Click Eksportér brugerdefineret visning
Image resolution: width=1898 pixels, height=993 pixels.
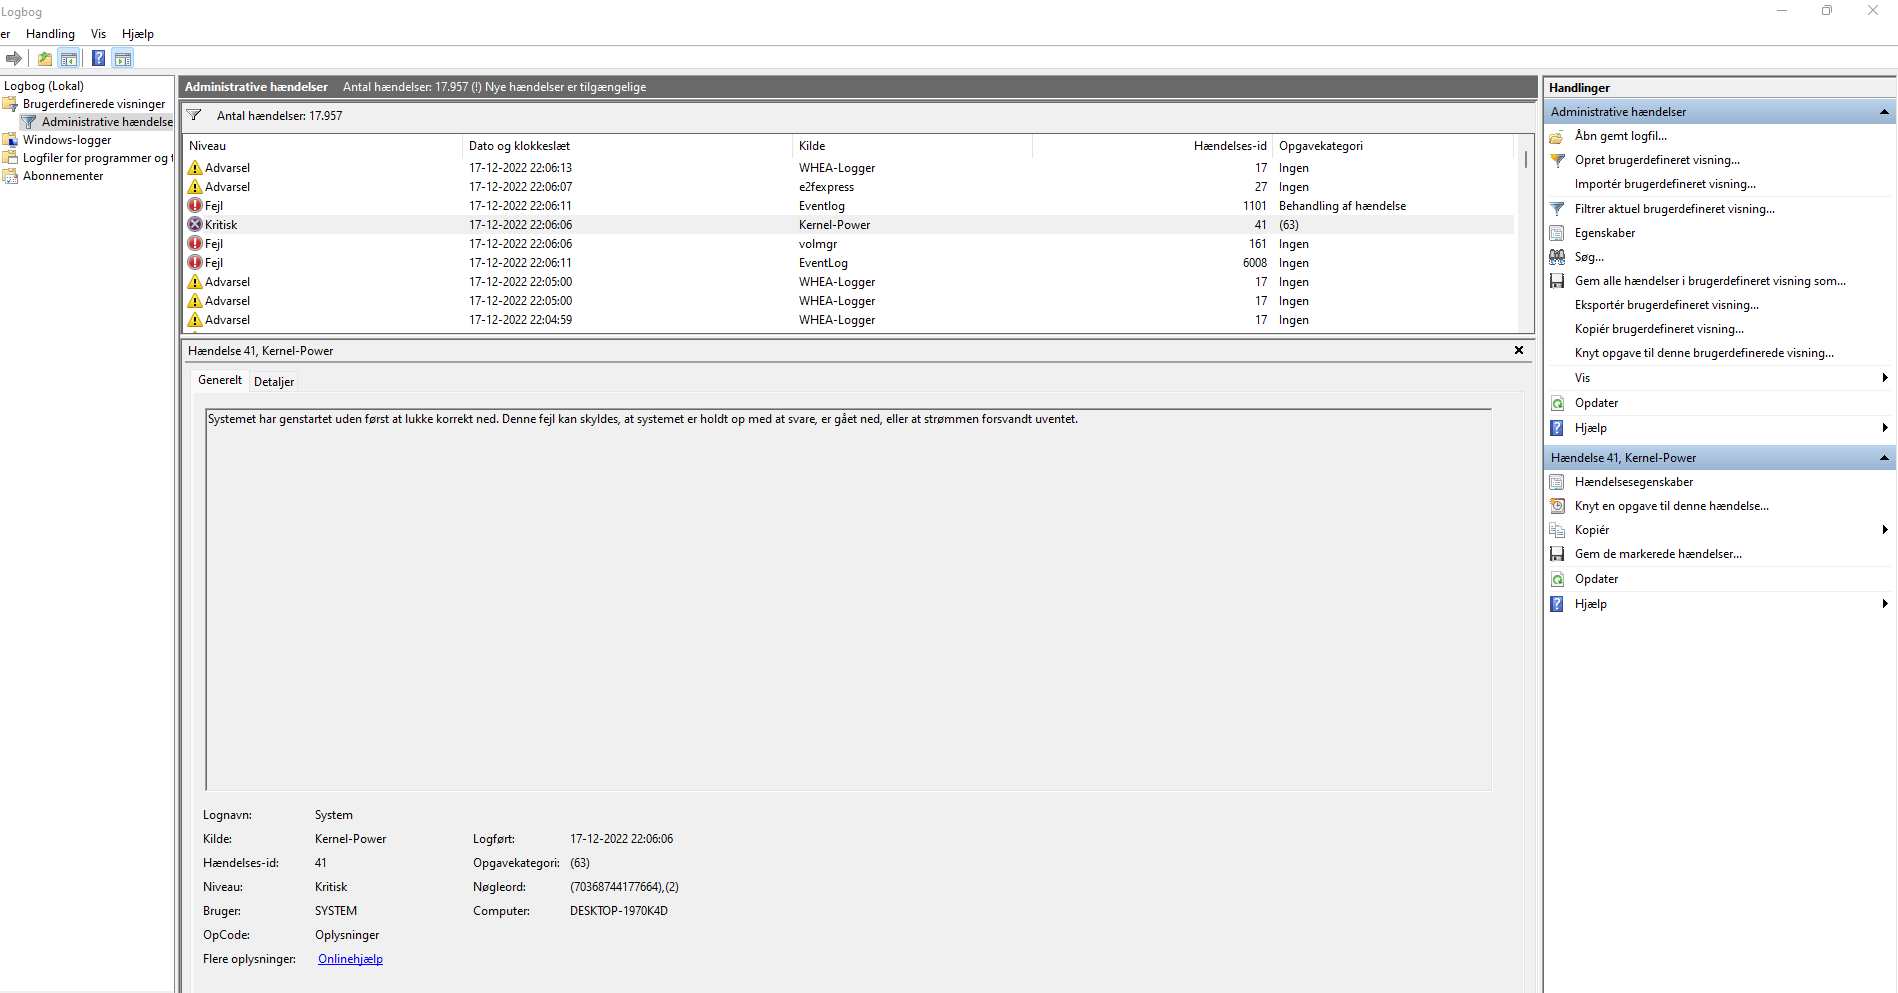(1667, 305)
